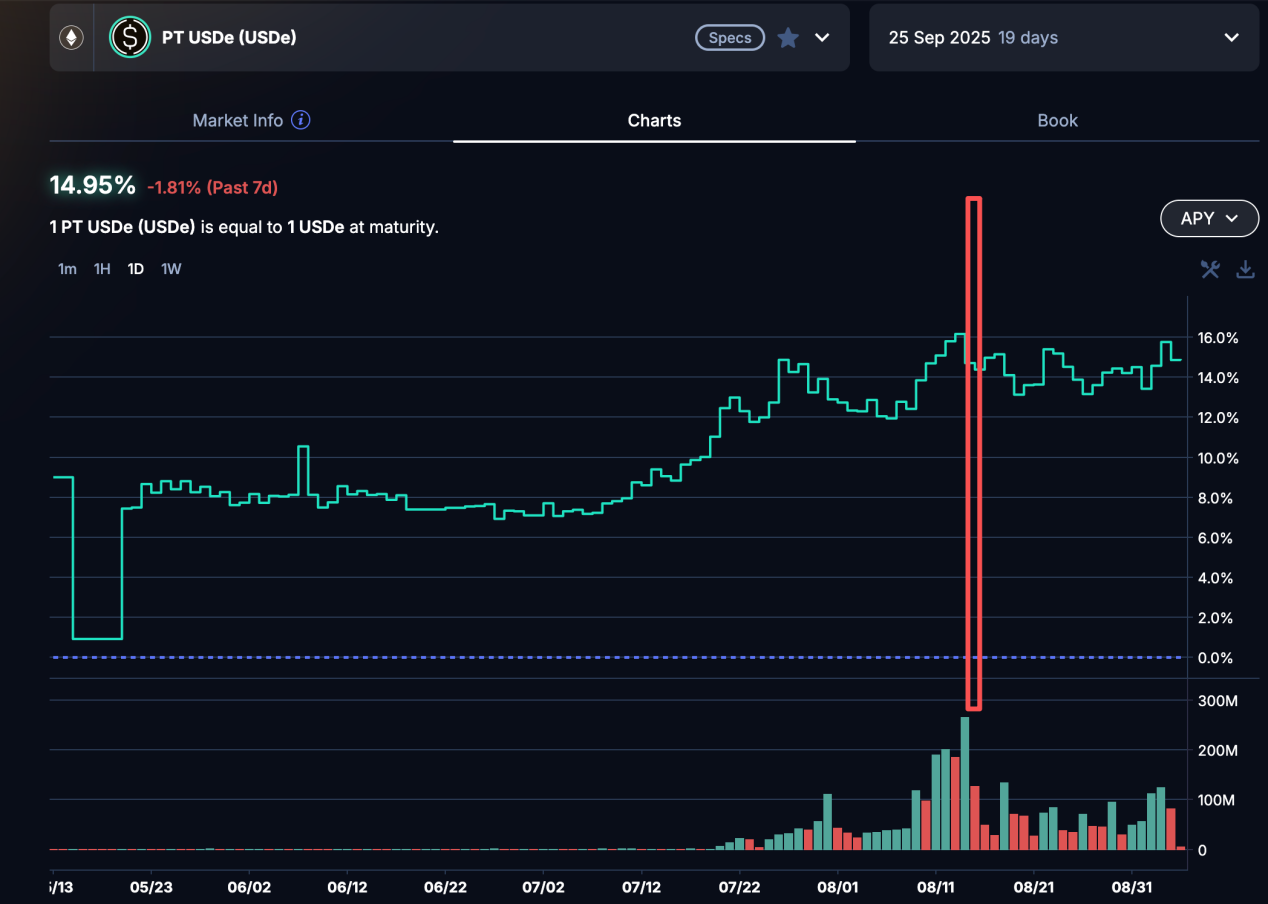Image resolution: width=1268 pixels, height=904 pixels.
Task: Switch chart interval to 1W
Action: pos(170,268)
